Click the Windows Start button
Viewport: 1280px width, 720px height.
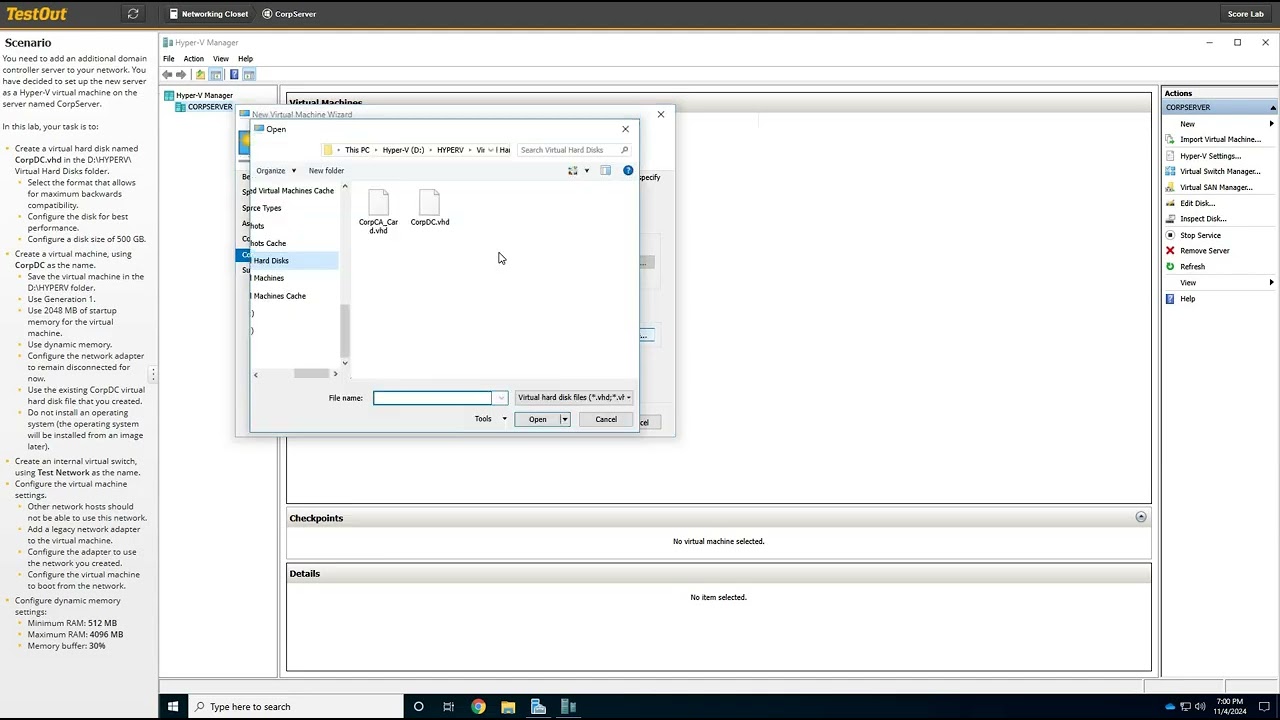point(172,706)
